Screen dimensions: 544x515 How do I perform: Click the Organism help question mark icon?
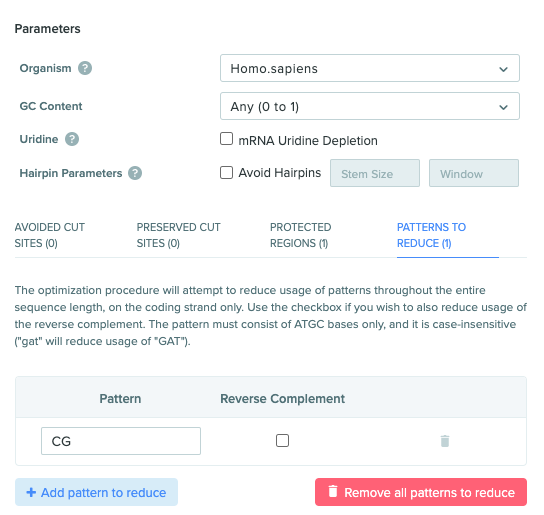tap(85, 68)
